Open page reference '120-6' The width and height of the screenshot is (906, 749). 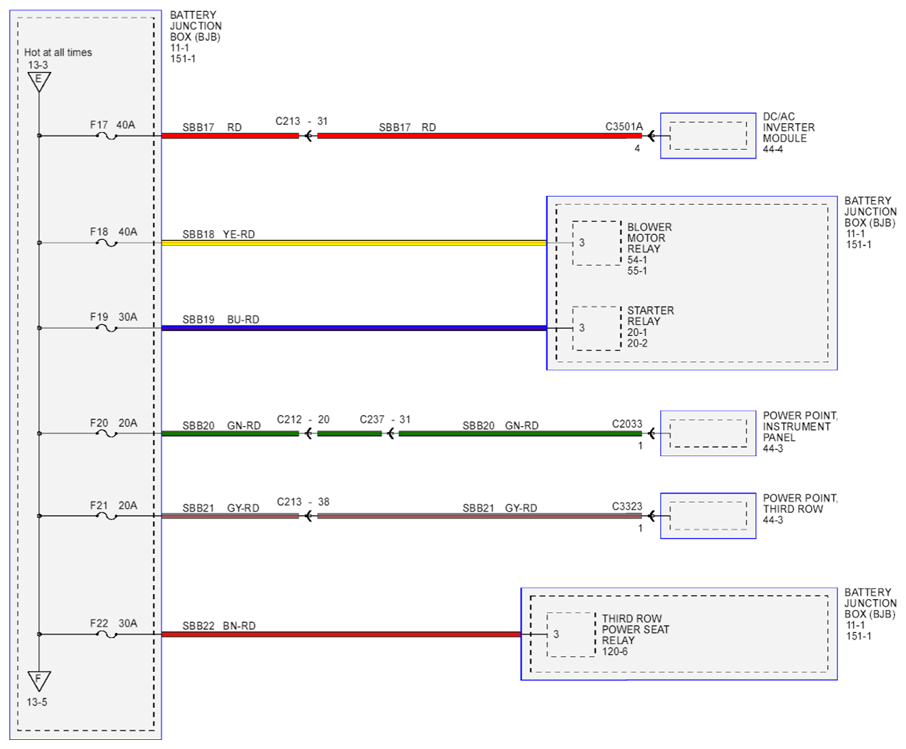[x=615, y=652]
